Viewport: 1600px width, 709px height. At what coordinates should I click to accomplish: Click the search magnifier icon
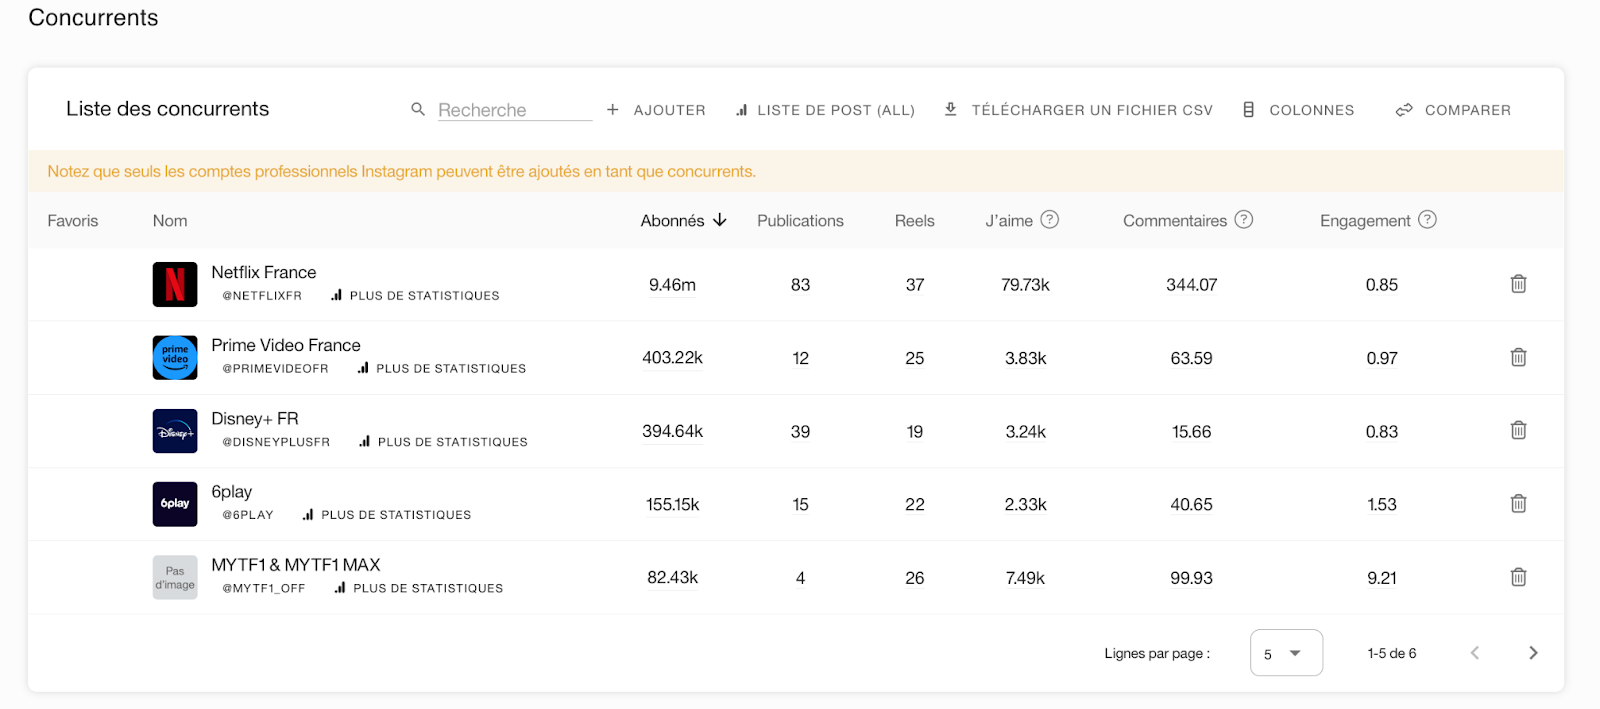pyautogui.click(x=418, y=109)
